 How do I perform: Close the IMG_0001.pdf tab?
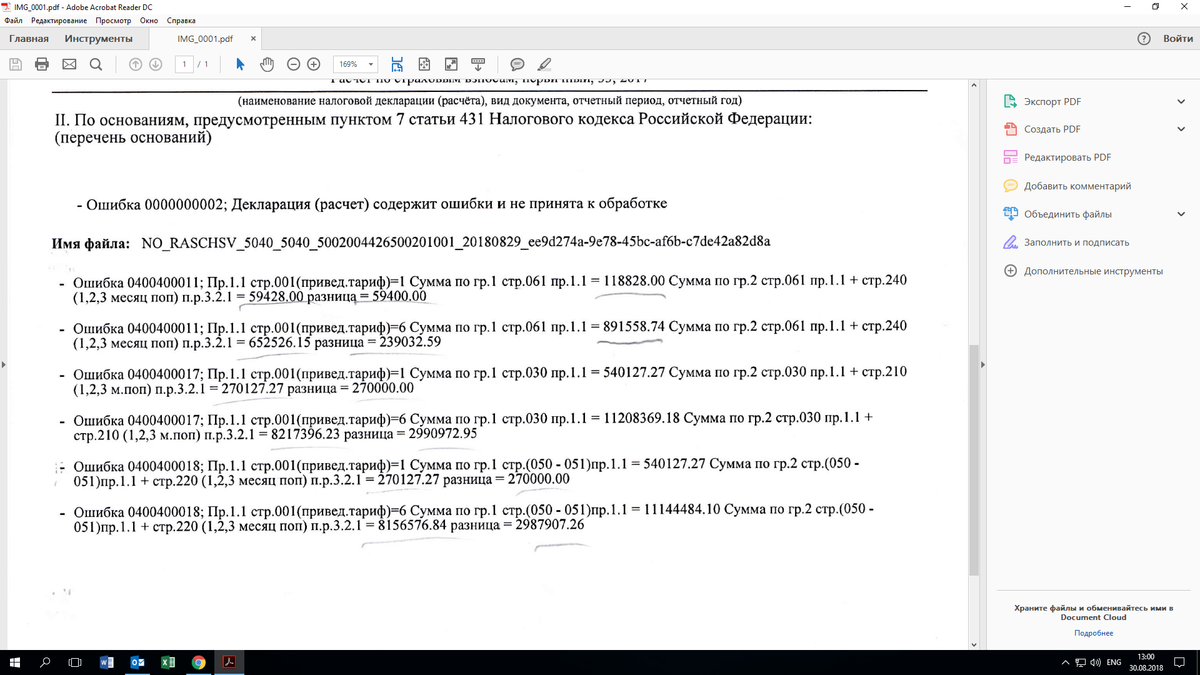(253, 38)
